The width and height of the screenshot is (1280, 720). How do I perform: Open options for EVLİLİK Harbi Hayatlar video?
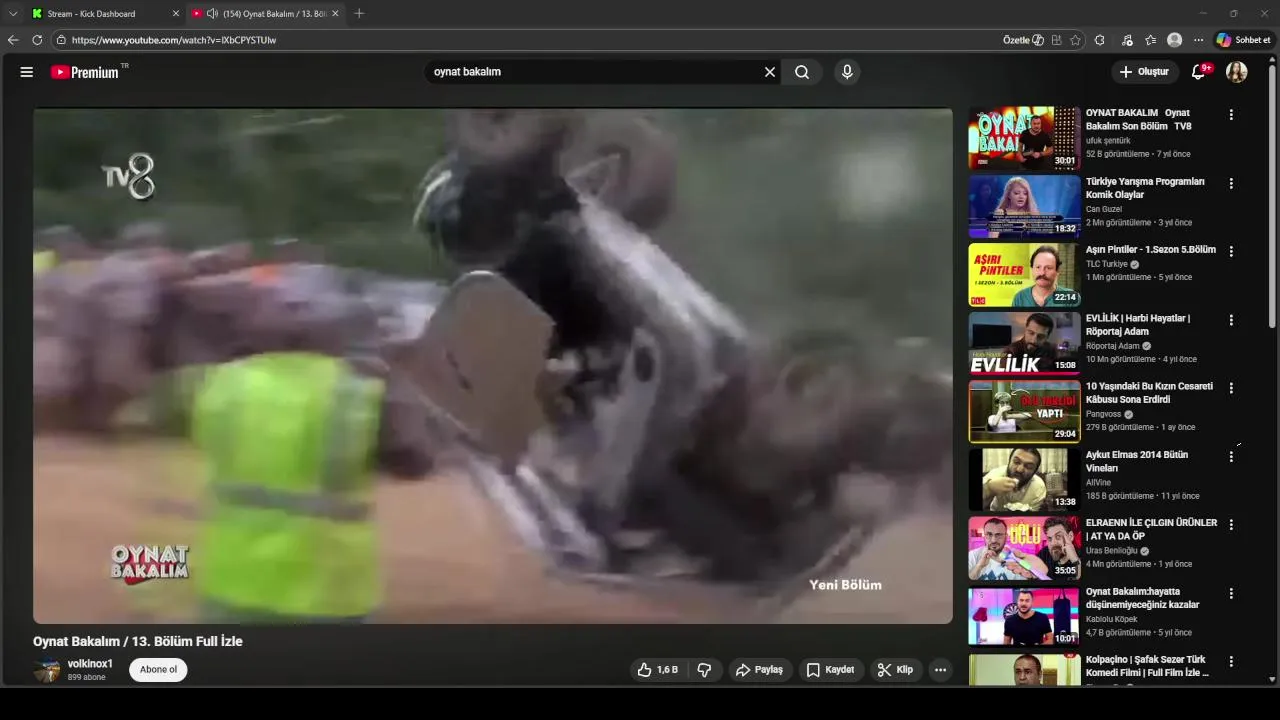[1231, 320]
